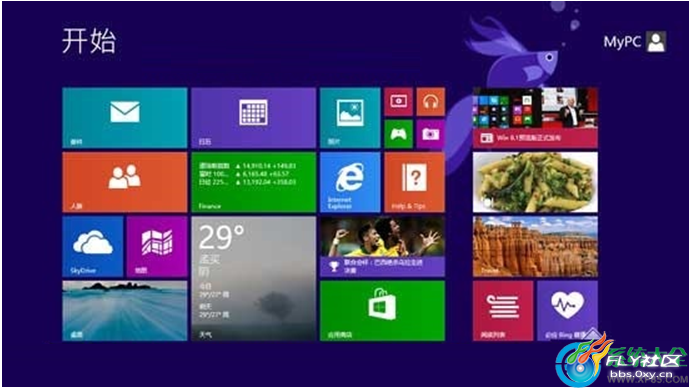Launch the Photos tile

(x=350, y=118)
